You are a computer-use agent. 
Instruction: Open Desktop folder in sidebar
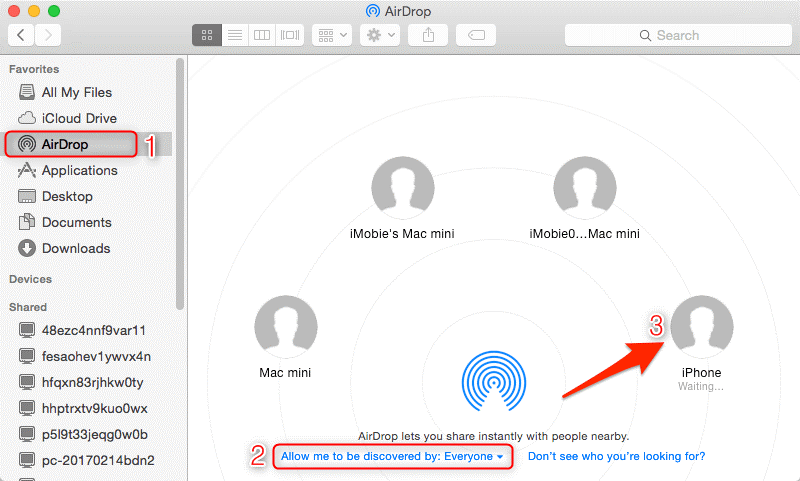pyautogui.click(x=55, y=196)
